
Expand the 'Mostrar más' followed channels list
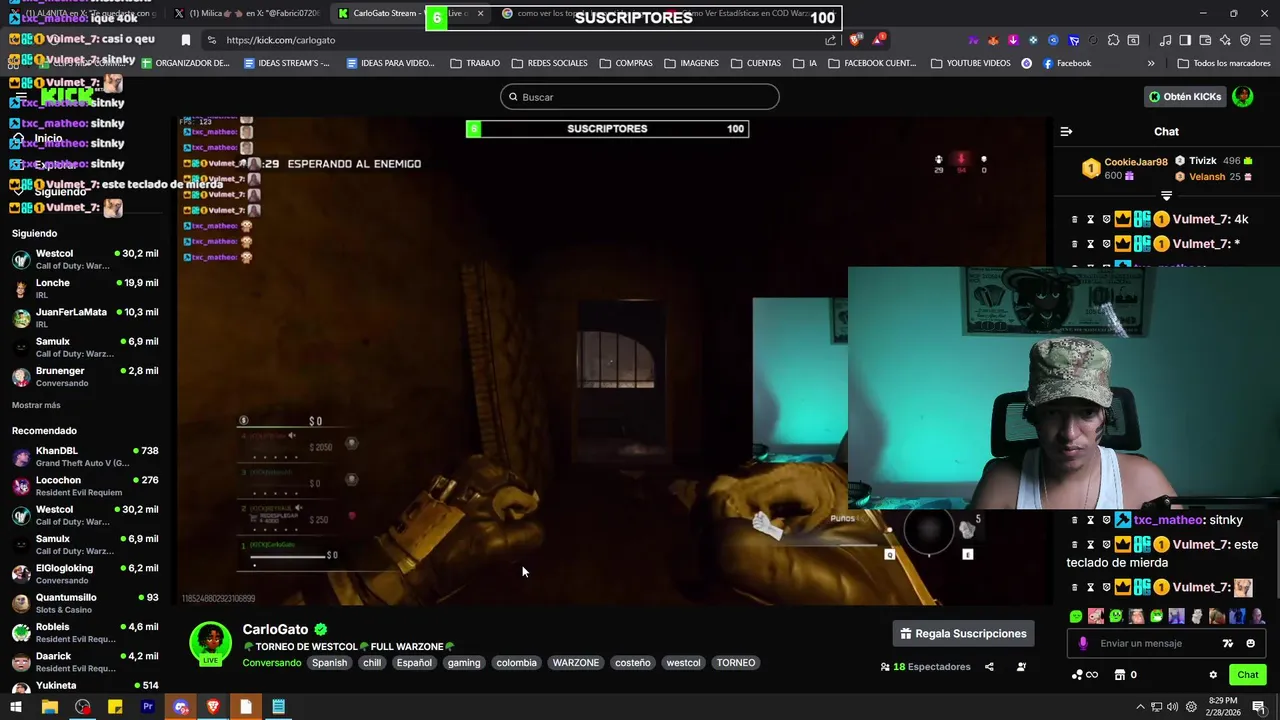pyautogui.click(x=36, y=405)
